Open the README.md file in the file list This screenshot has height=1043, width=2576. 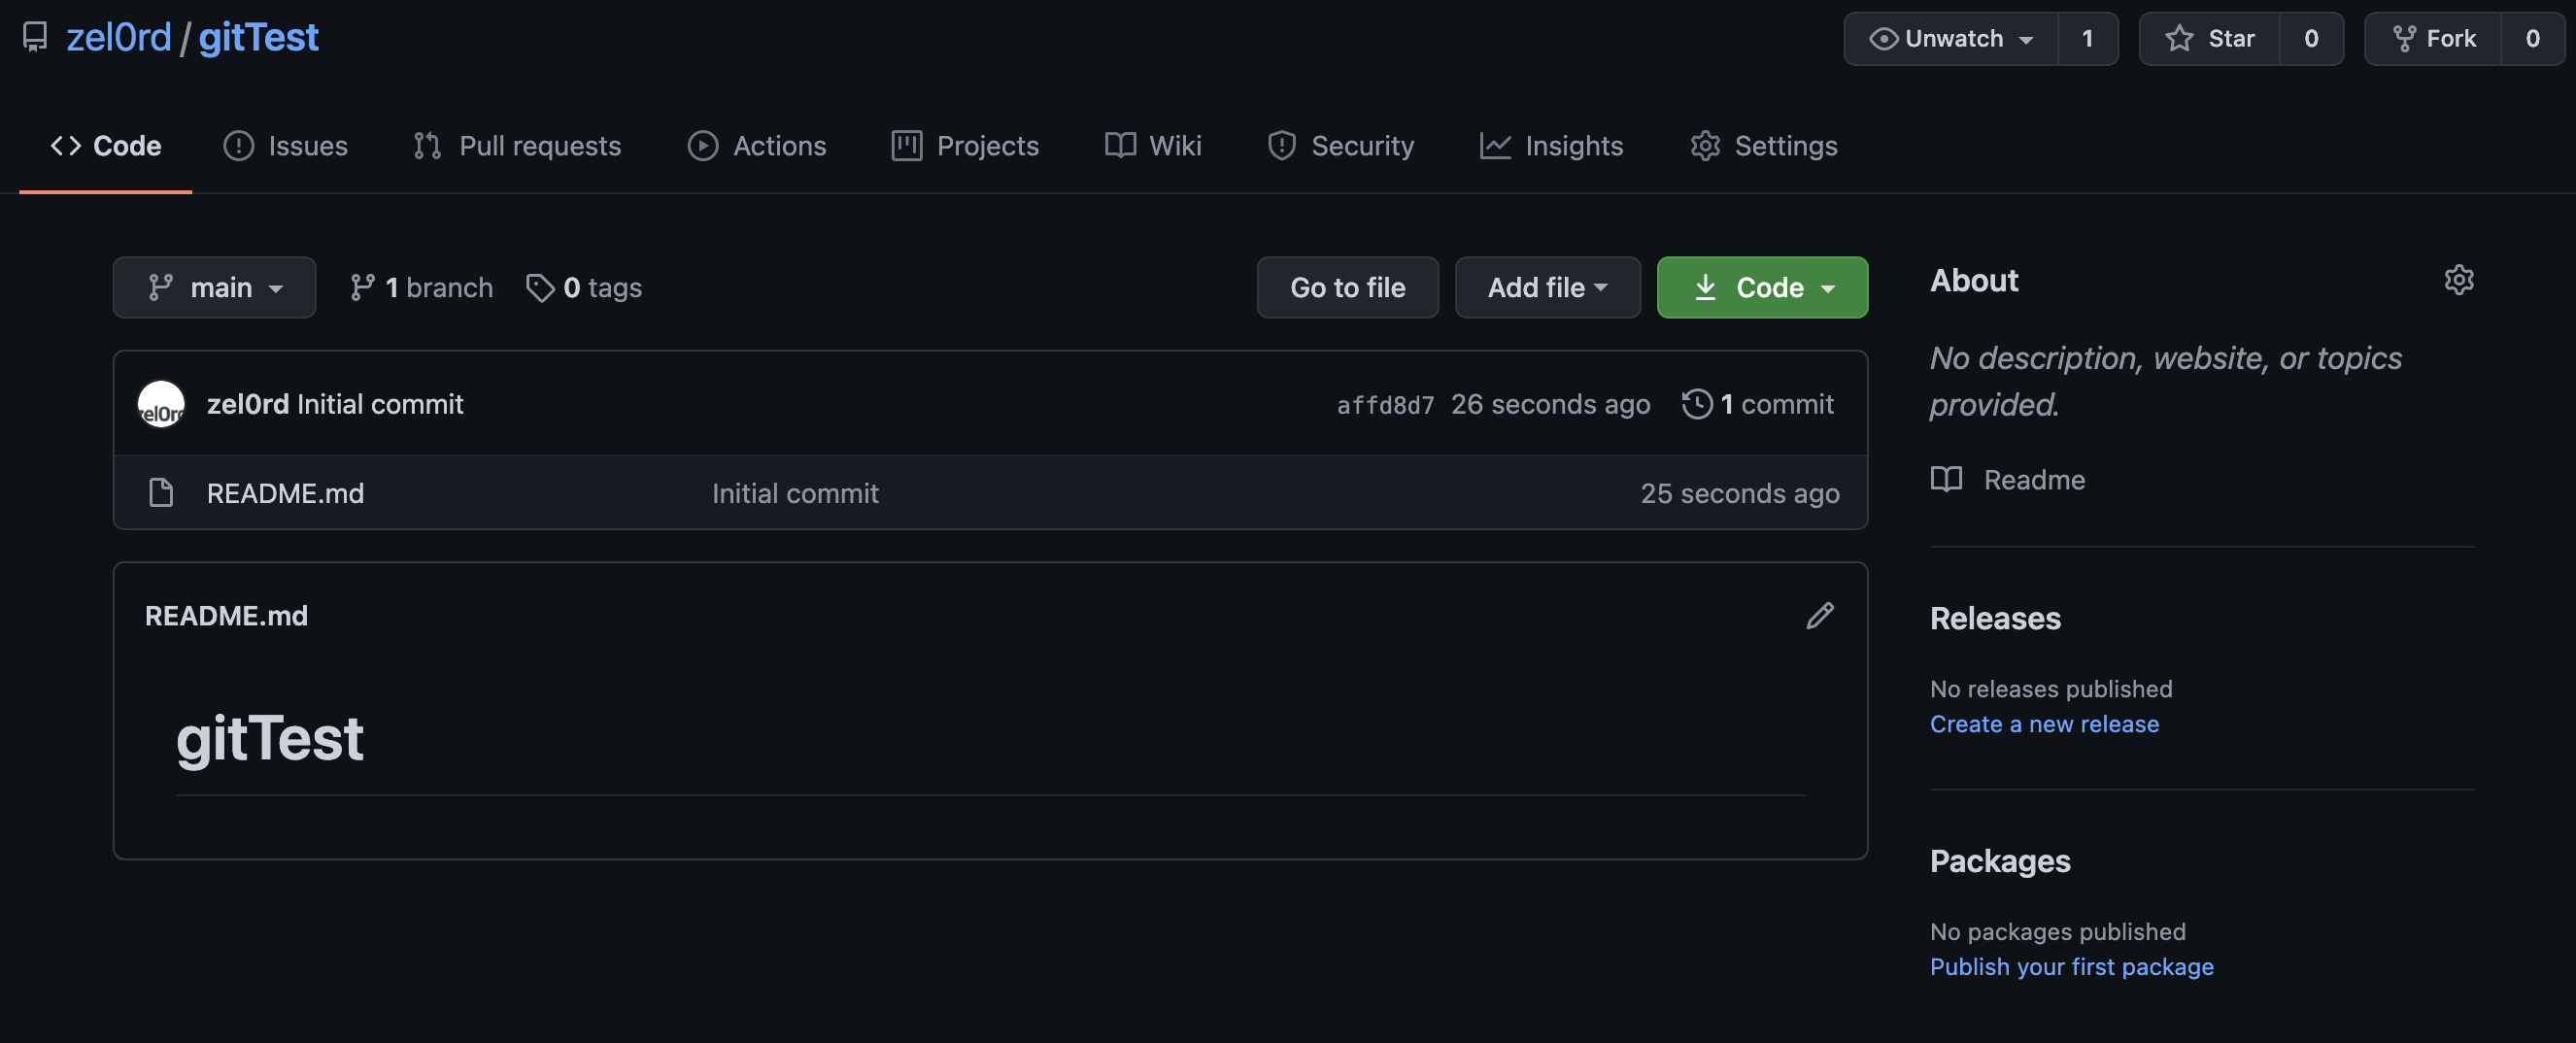[x=285, y=493]
